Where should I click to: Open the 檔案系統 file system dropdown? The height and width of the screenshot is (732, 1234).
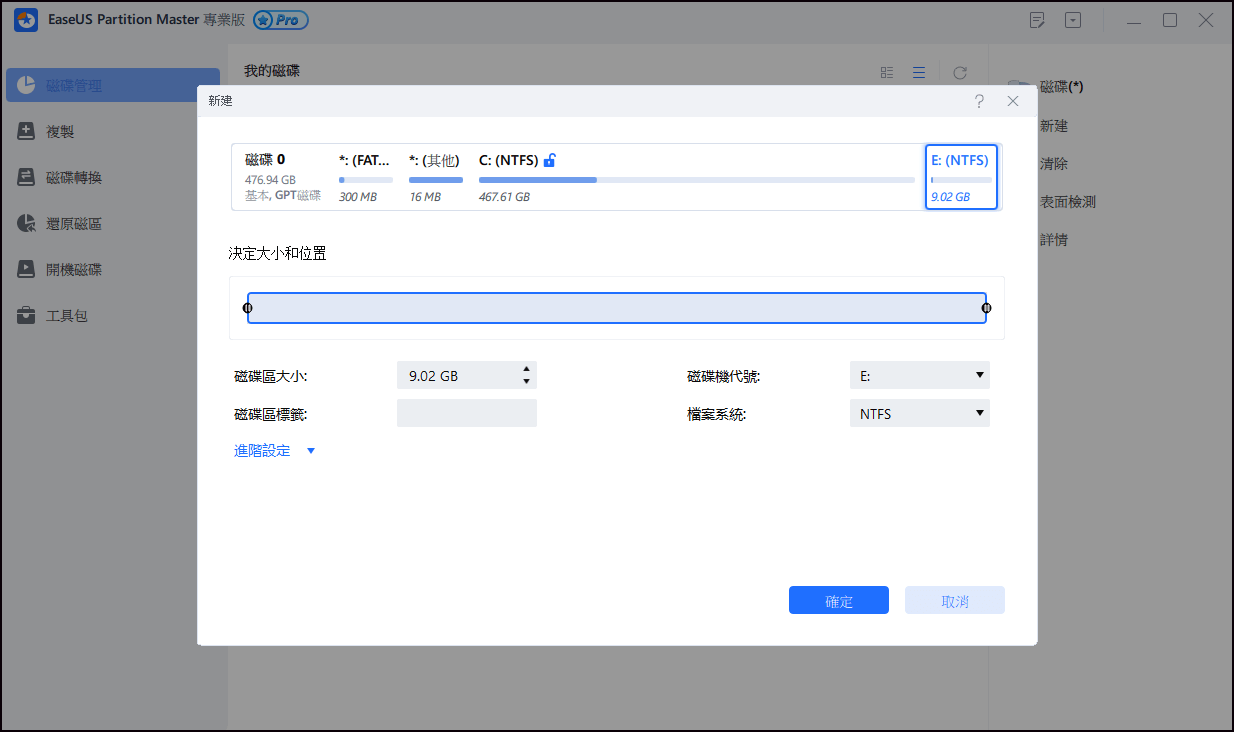click(919, 412)
